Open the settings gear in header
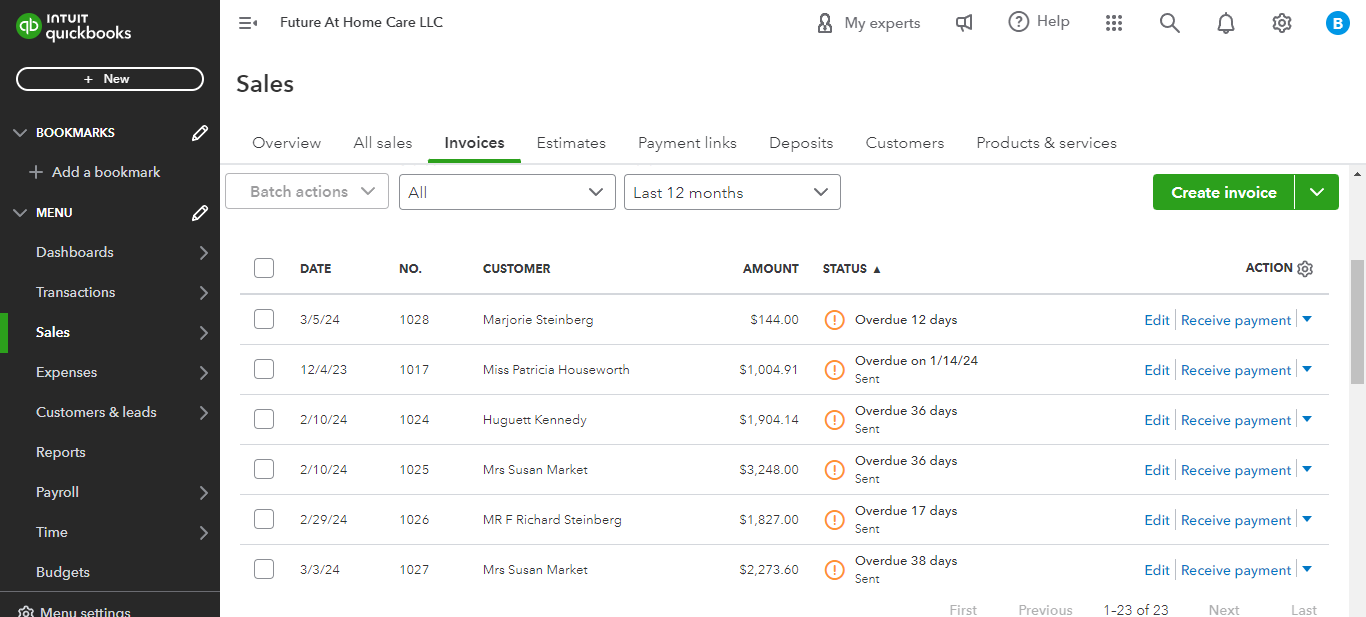1366x617 pixels. tap(1282, 23)
